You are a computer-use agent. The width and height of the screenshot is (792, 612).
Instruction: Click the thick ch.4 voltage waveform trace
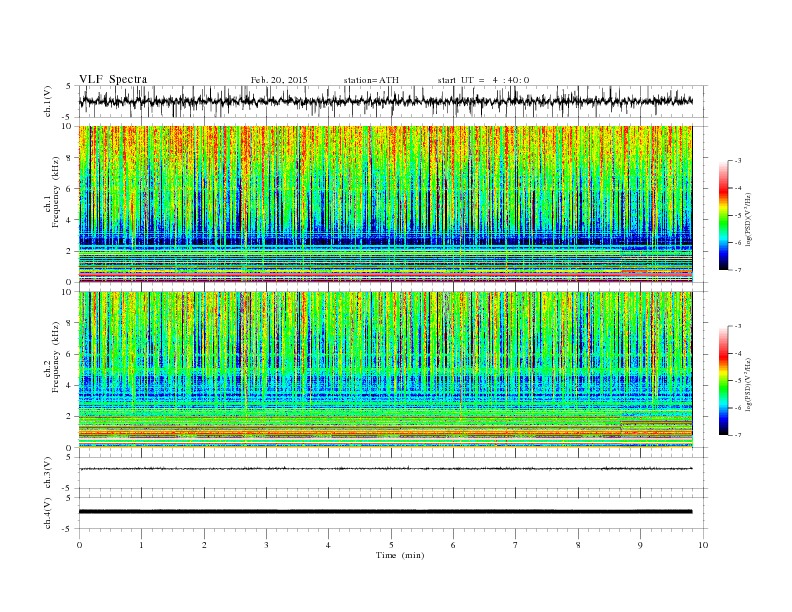[x=385, y=512]
